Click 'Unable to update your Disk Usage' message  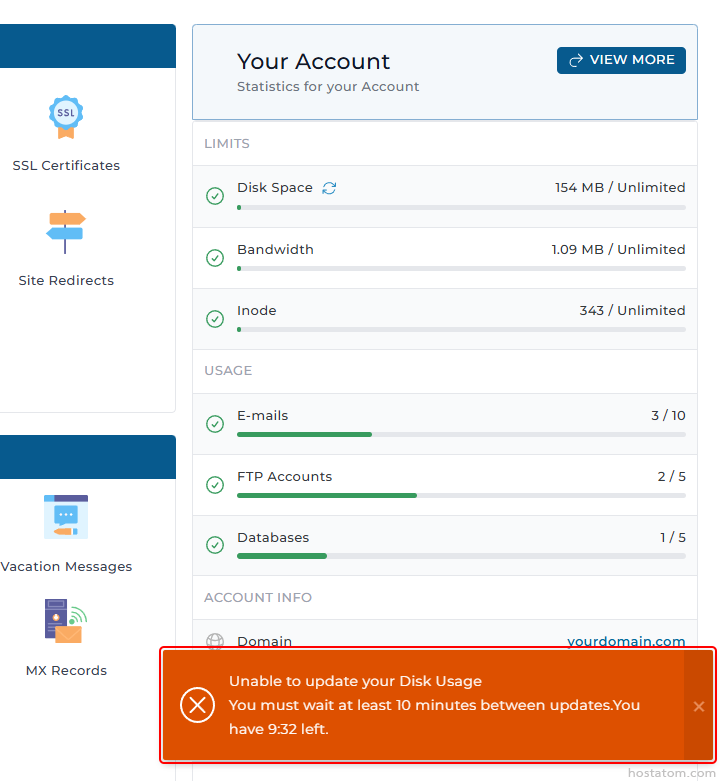click(355, 681)
